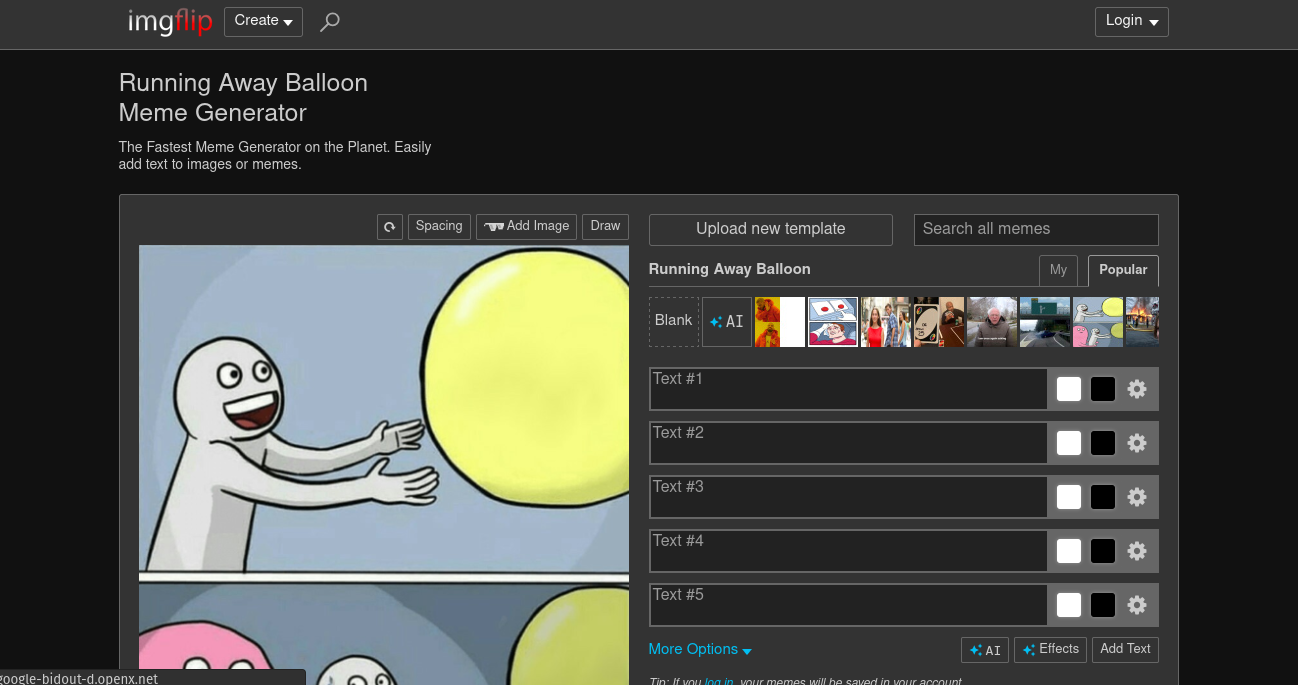Select the Distracted Boyfriend template thumbnail

(x=886, y=321)
